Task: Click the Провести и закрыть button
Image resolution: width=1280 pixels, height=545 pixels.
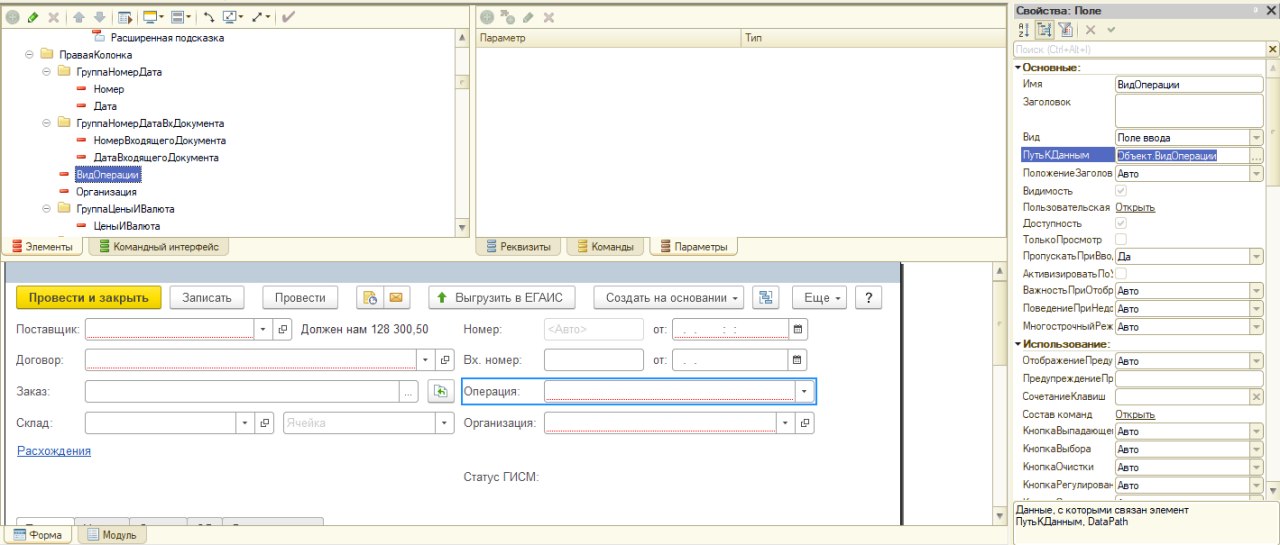Action: point(88,297)
